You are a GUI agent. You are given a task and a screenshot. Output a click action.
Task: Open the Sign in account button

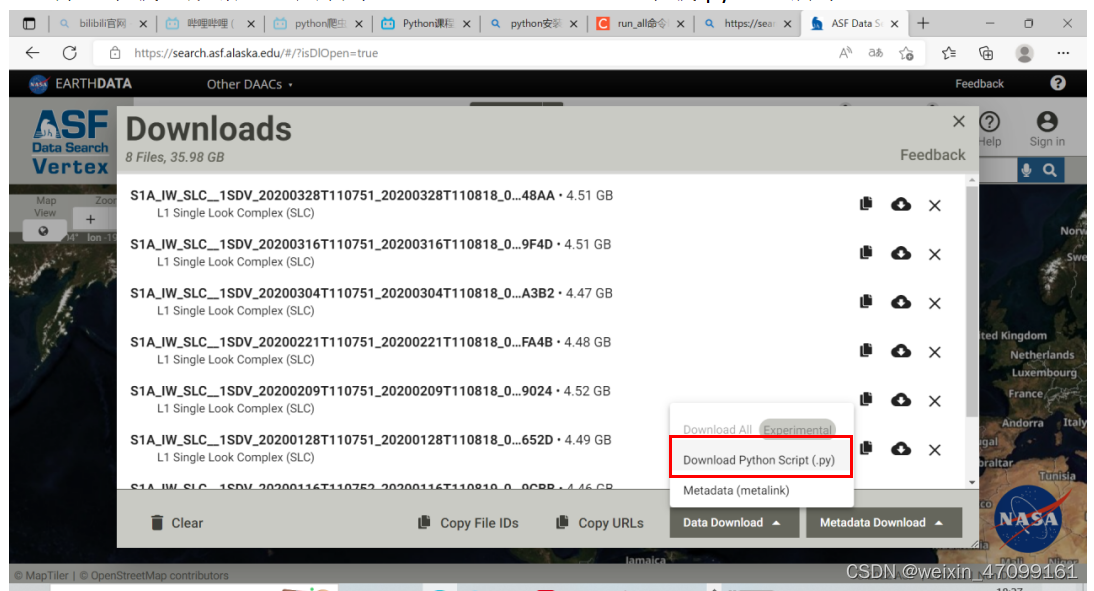[x=1047, y=129]
